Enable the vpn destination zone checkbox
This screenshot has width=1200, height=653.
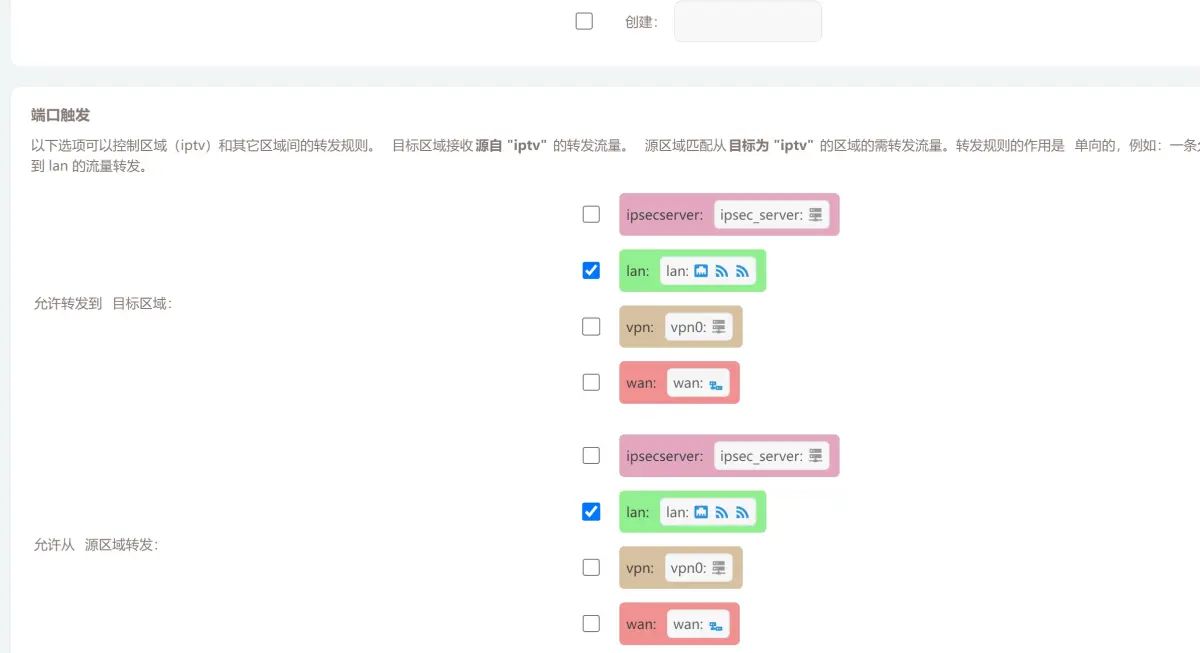tap(590, 326)
